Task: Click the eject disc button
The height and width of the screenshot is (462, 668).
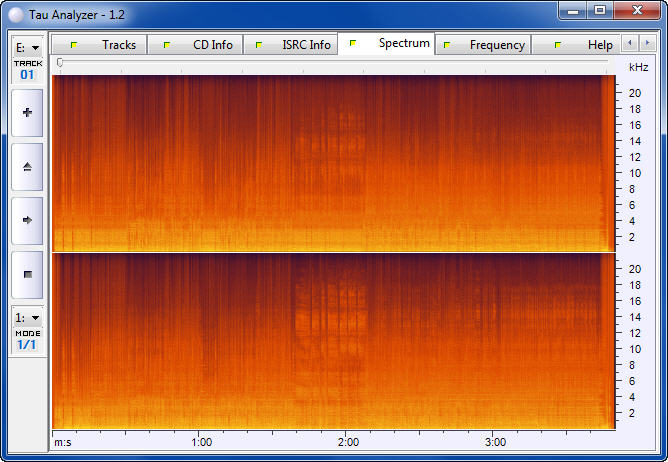Action: pyautogui.click(x=27, y=167)
